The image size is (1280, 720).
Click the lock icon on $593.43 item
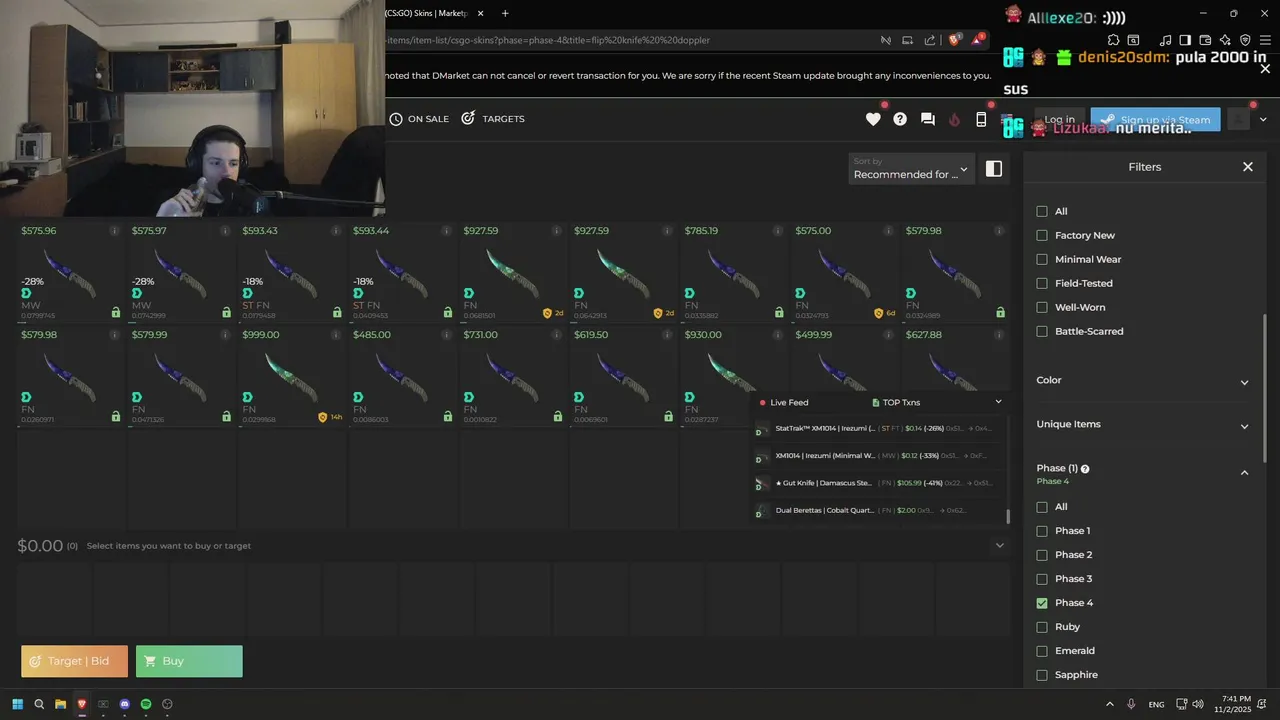pyautogui.click(x=337, y=312)
